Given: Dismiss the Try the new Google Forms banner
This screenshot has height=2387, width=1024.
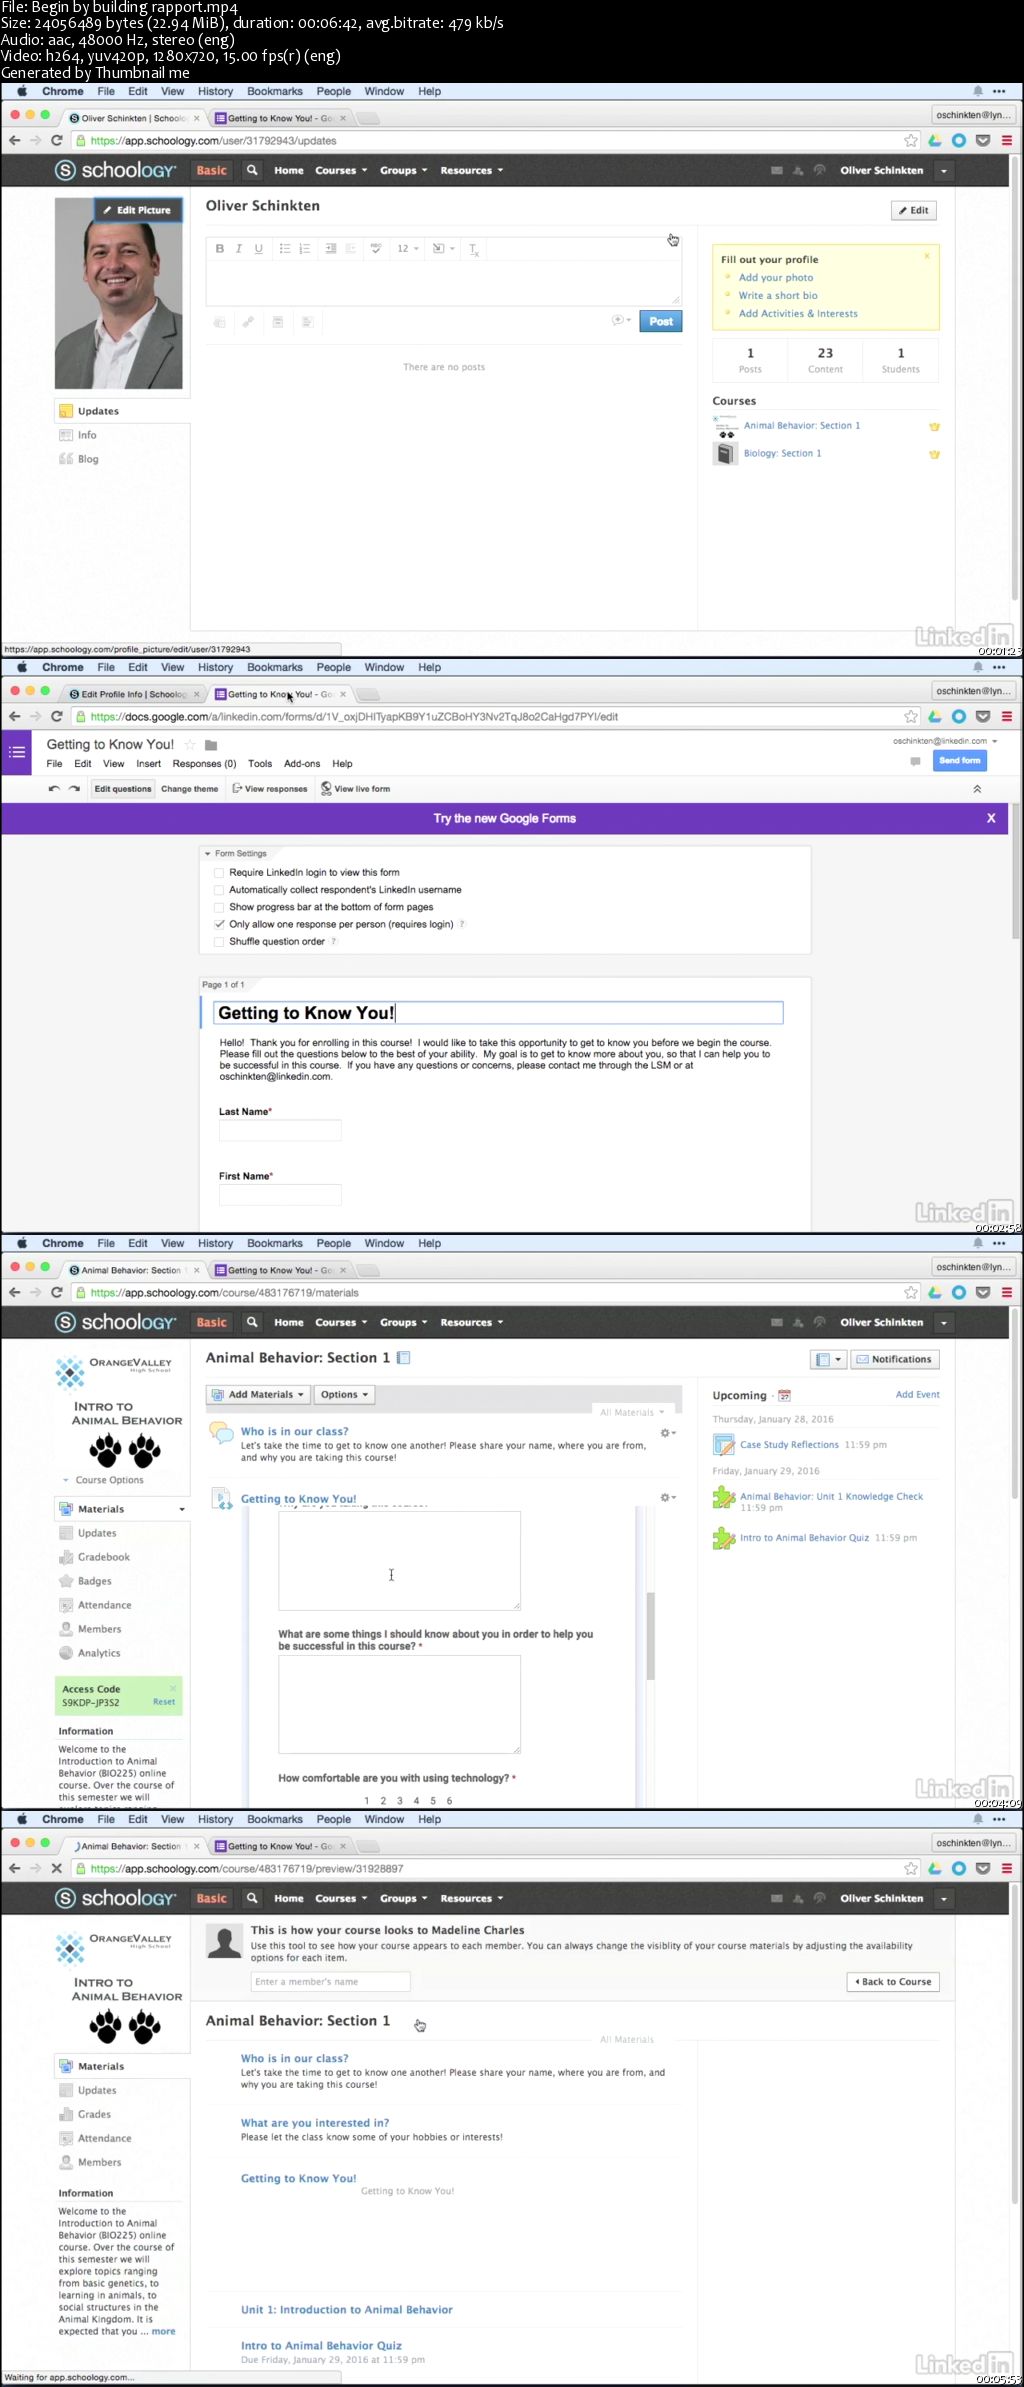Looking at the screenshot, I should pos(991,818).
